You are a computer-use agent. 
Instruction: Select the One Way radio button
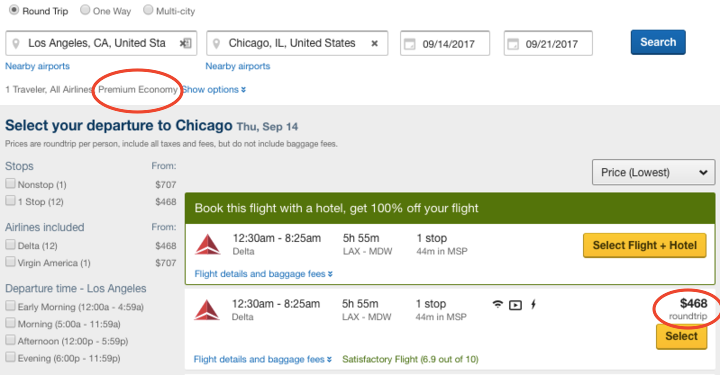point(85,10)
